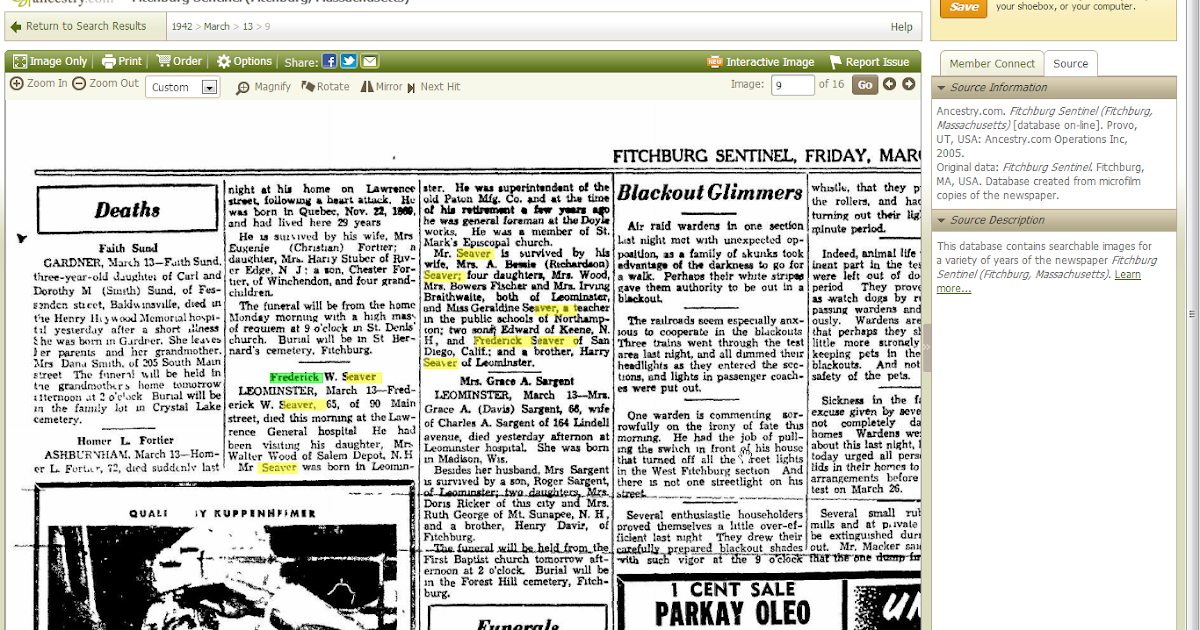This screenshot has width=1200, height=630.
Task: Select the Source tab
Action: (1070, 64)
